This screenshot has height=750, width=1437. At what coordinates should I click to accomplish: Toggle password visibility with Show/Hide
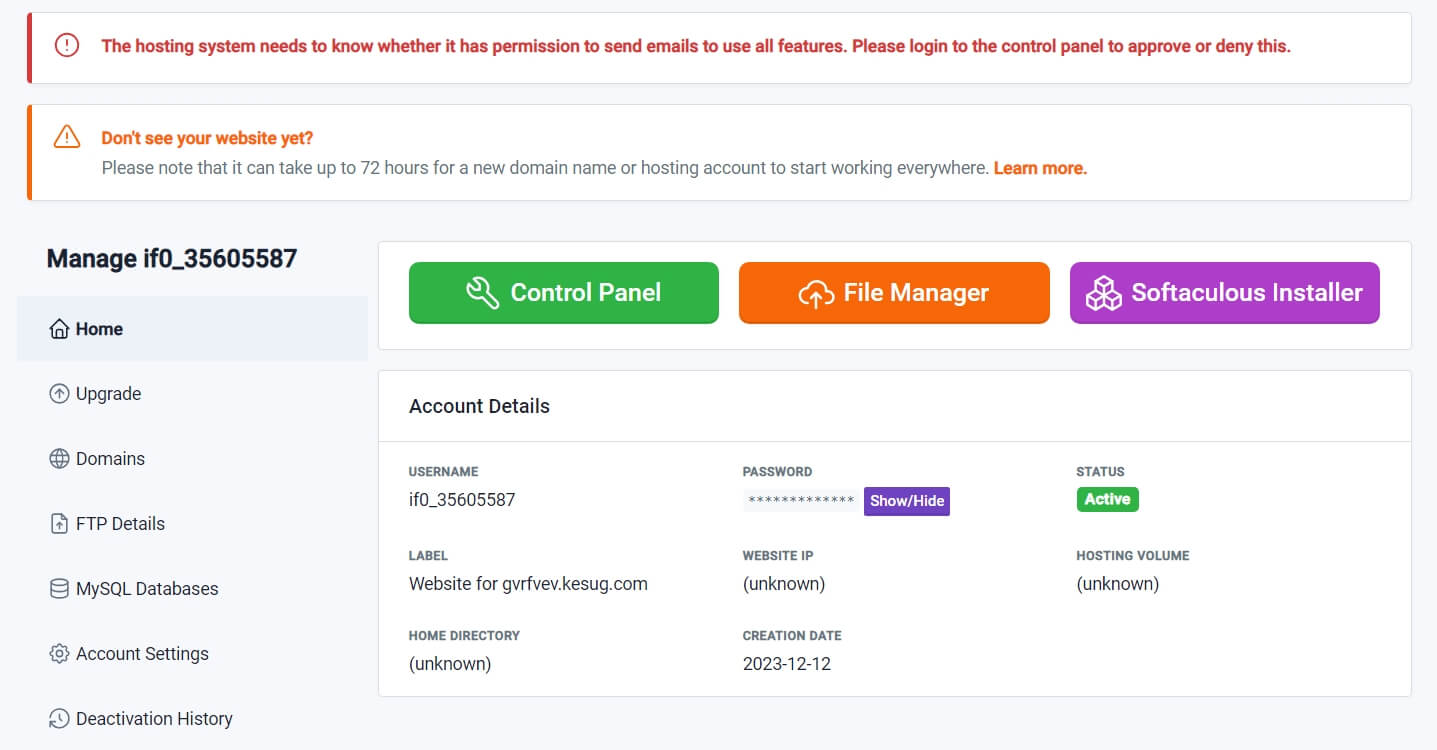907,501
